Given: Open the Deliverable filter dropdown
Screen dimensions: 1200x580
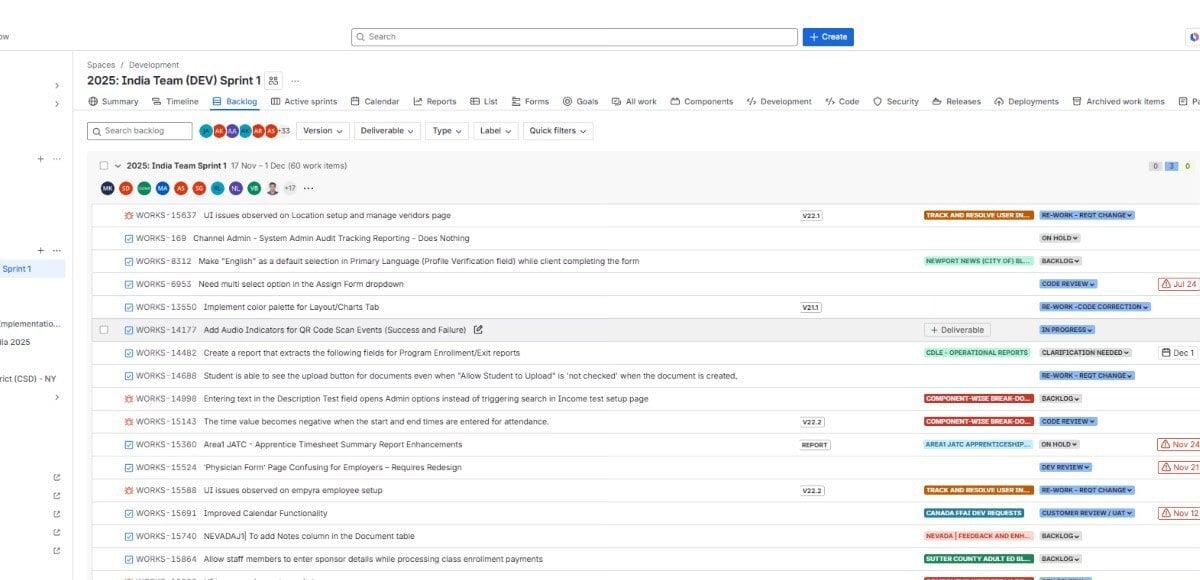Looking at the screenshot, I should (x=387, y=131).
